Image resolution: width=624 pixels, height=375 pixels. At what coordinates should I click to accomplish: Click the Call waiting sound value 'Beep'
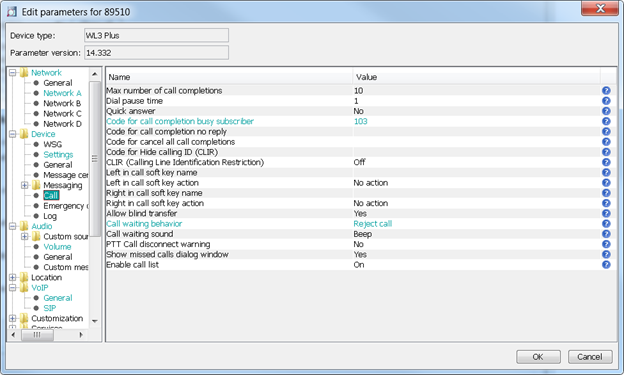363,234
